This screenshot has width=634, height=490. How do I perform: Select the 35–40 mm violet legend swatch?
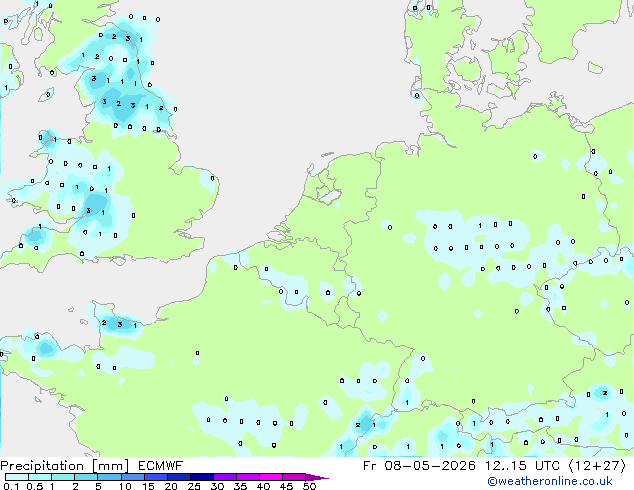tap(248, 477)
